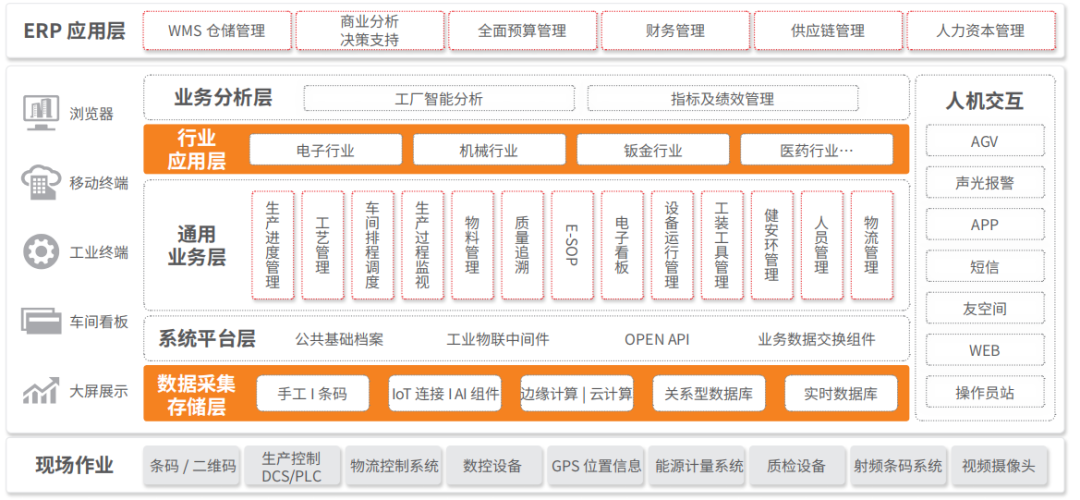
Task: Select the 操作员站 interaction box
Action: [984, 392]
